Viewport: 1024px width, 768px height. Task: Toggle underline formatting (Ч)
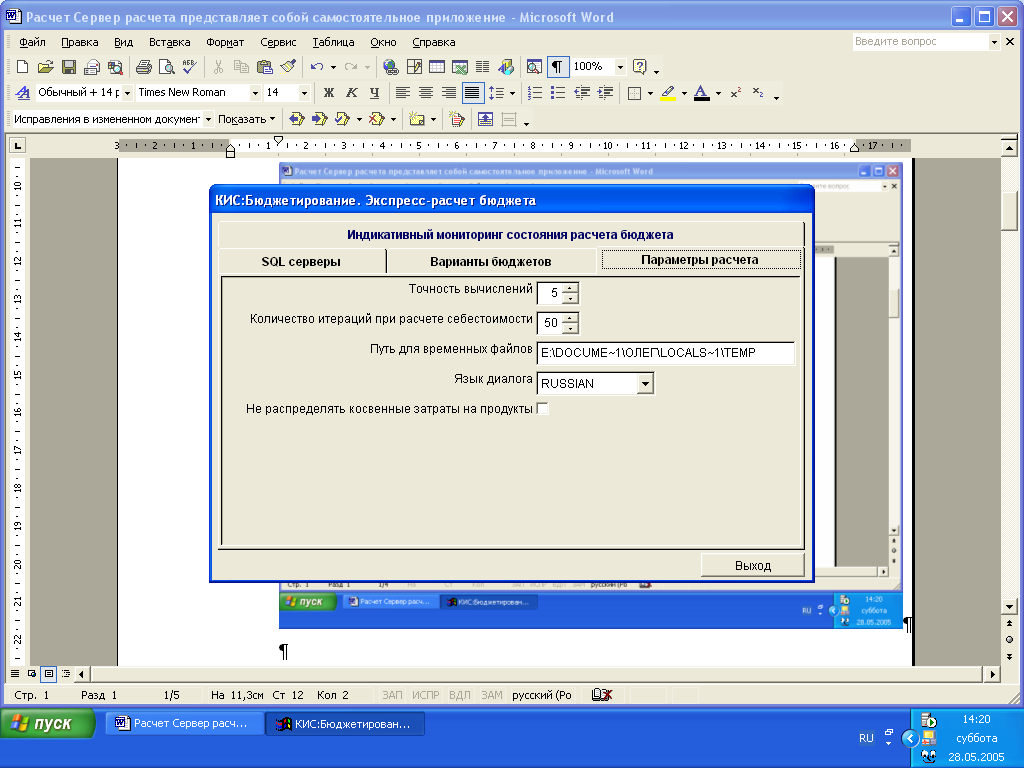(374, 93)
